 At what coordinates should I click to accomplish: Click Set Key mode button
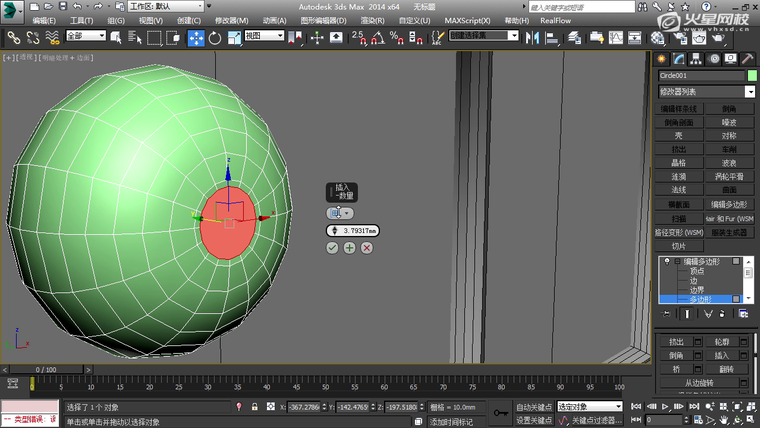pyautogui.click(x=535, y=421)
